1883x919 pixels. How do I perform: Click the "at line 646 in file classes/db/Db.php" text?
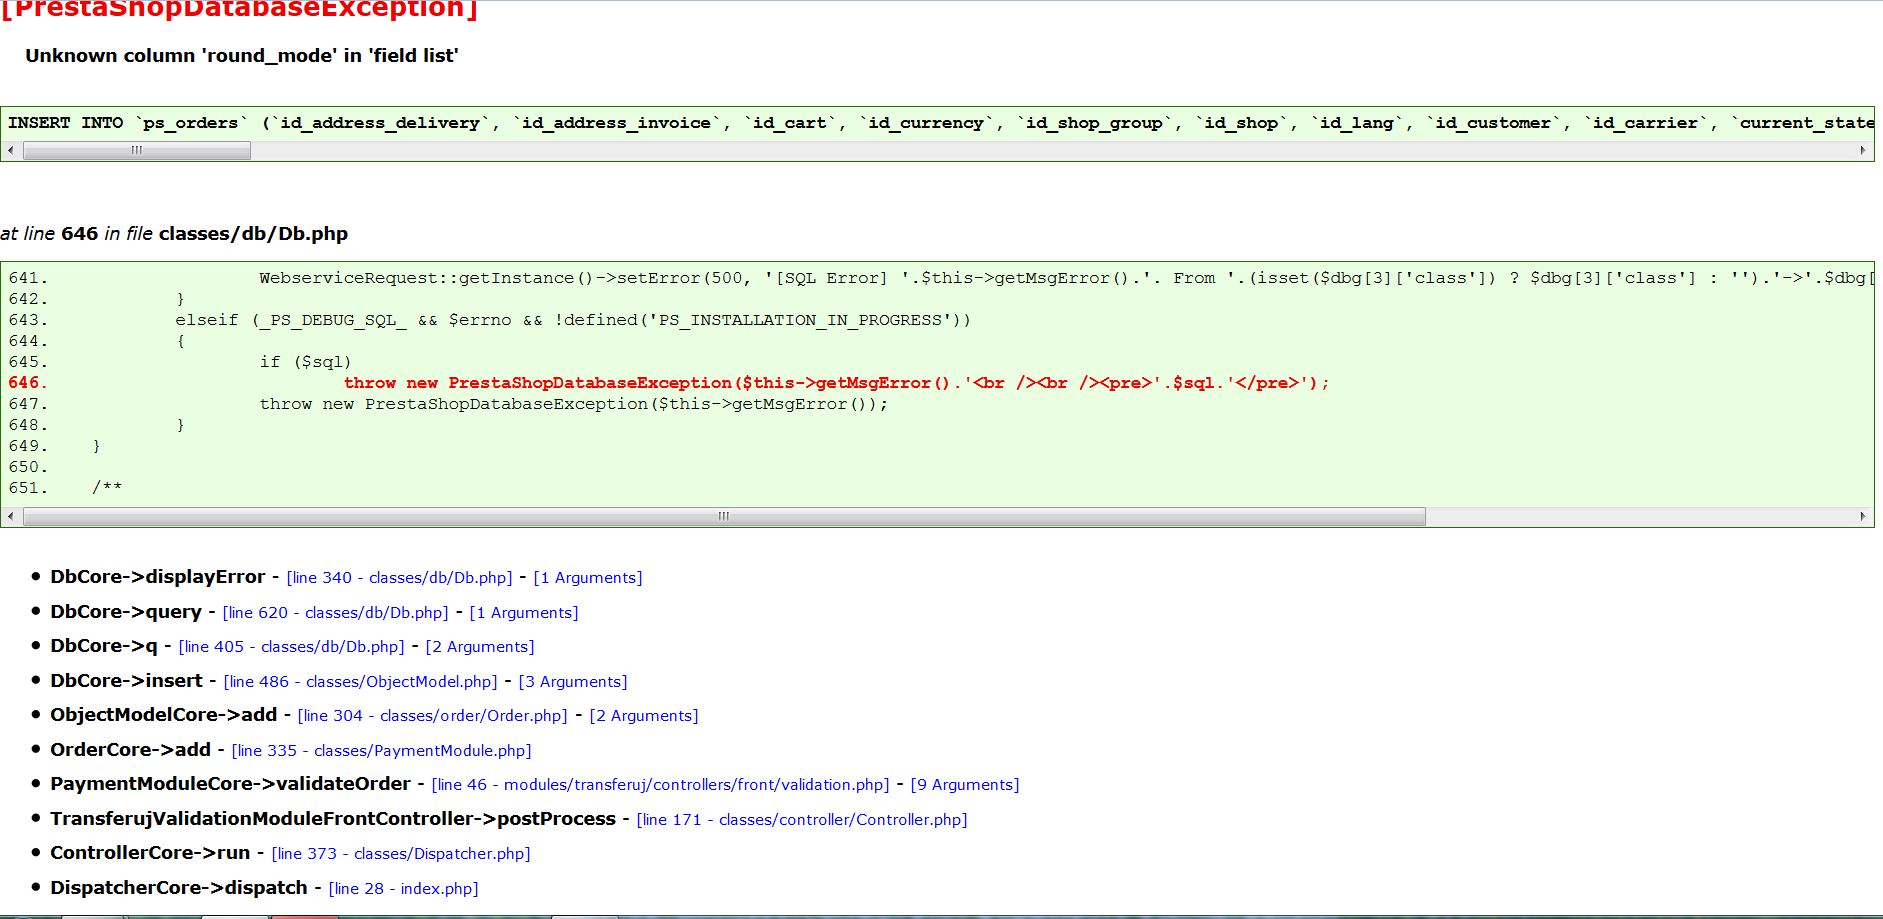(x=174, y=234)
